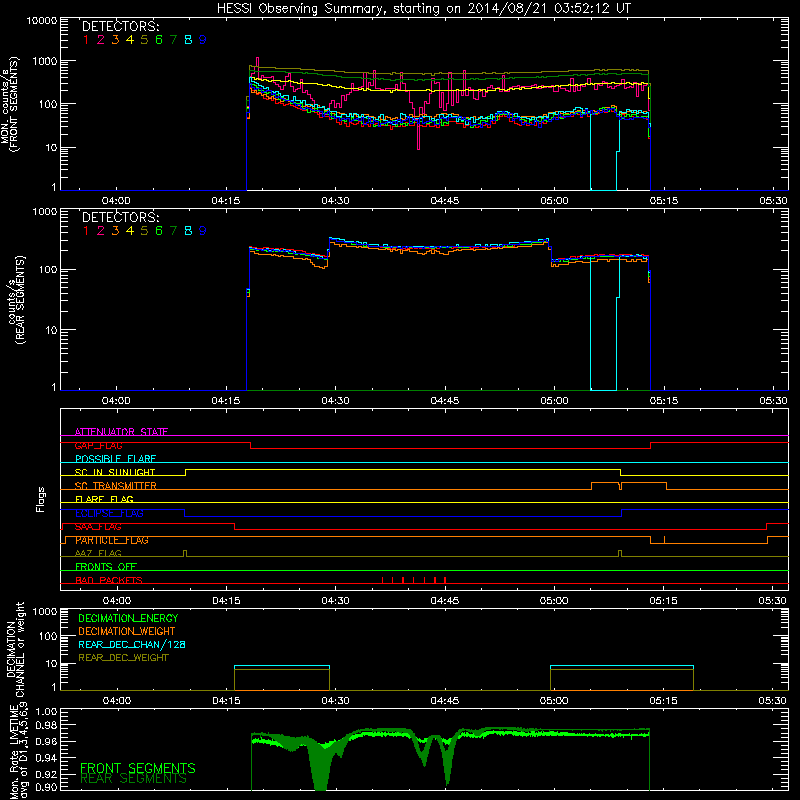Screen dimensions: 800x800
Task: Click the ECLIPSE_FLAG label
Action: (109, 513)
